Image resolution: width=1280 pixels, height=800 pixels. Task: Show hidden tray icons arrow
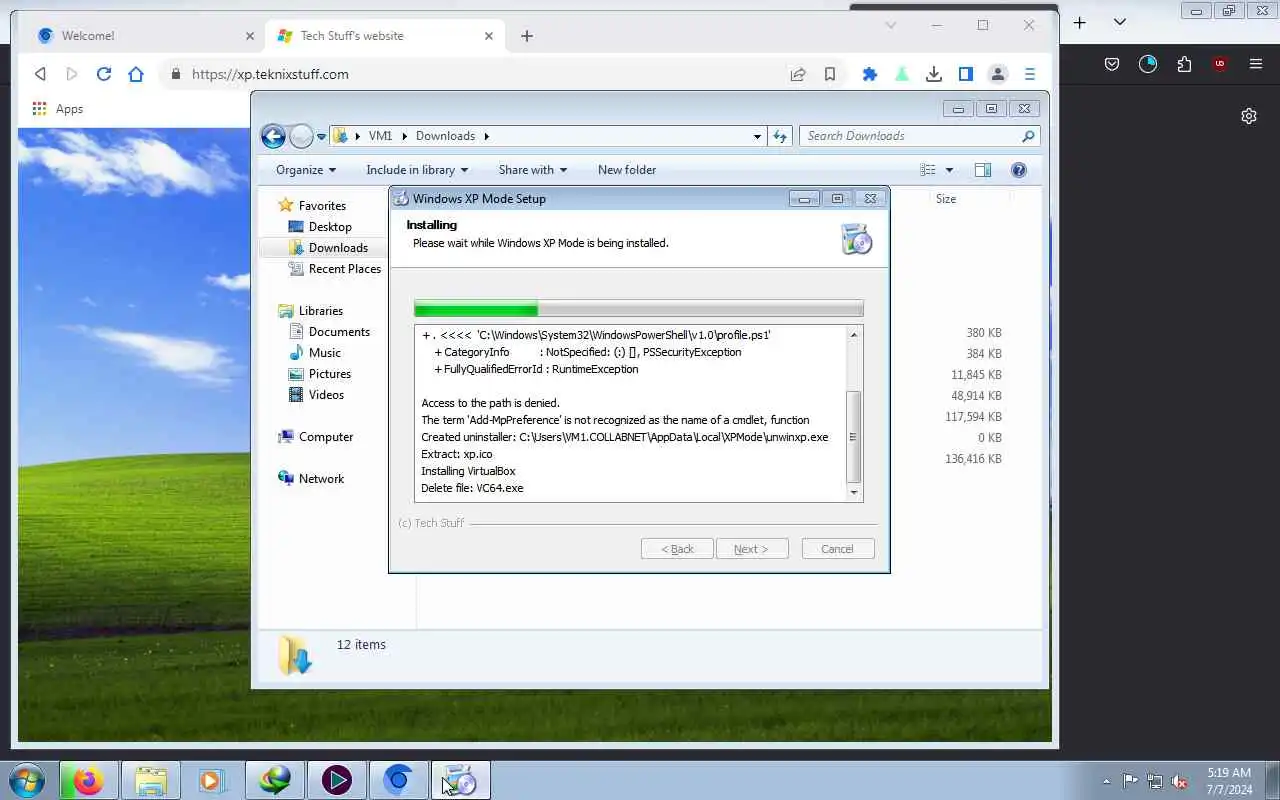(1106, 781)
